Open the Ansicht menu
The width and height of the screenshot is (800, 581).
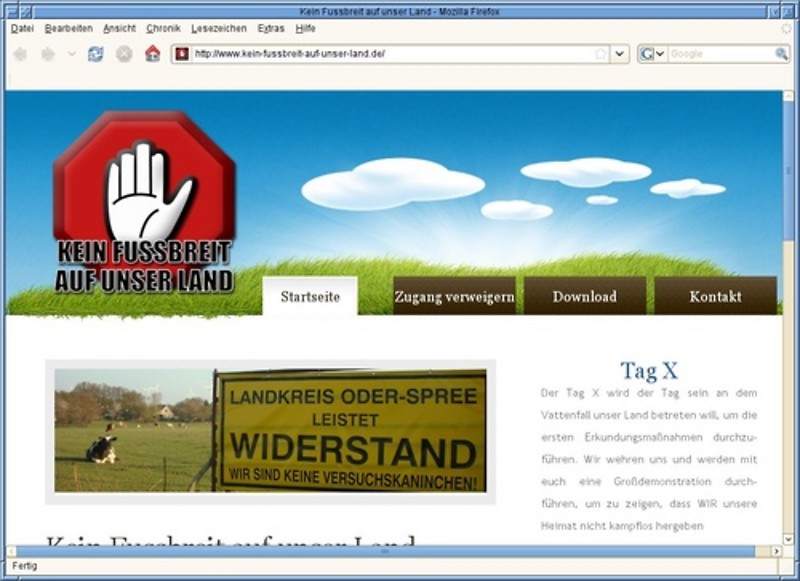tap(119, 29)
